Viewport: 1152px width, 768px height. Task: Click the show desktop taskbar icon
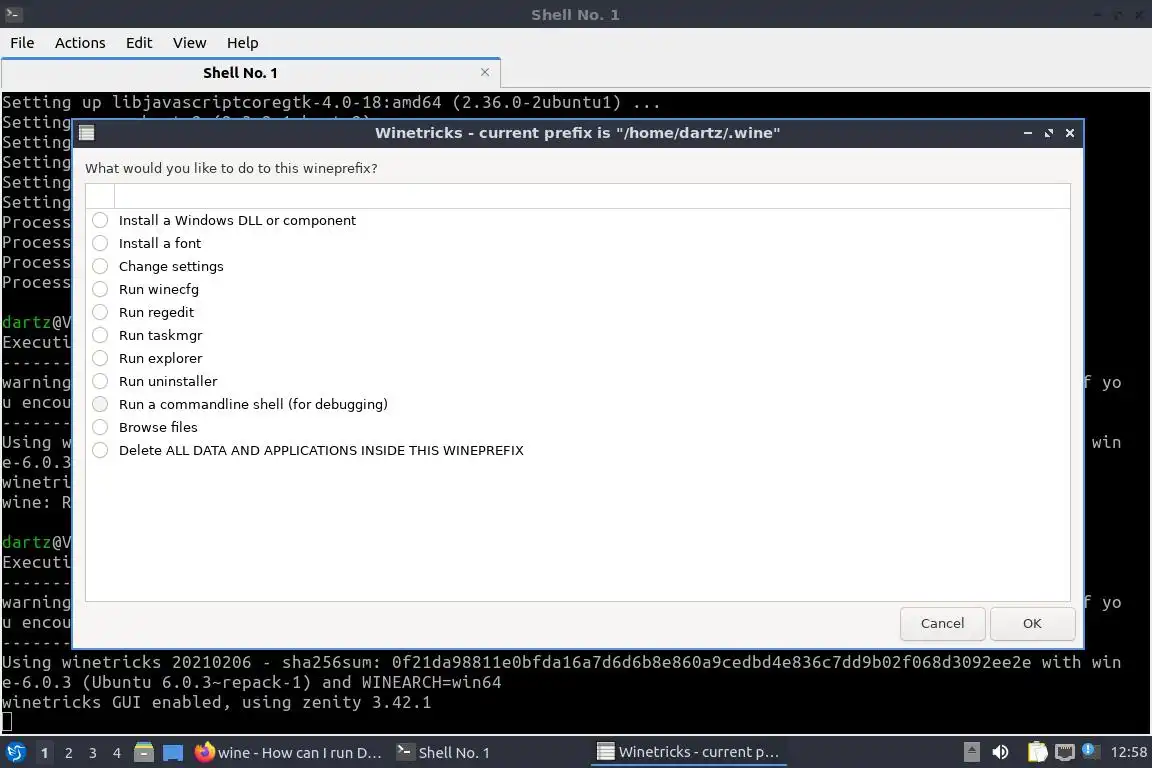coord(173,753)
